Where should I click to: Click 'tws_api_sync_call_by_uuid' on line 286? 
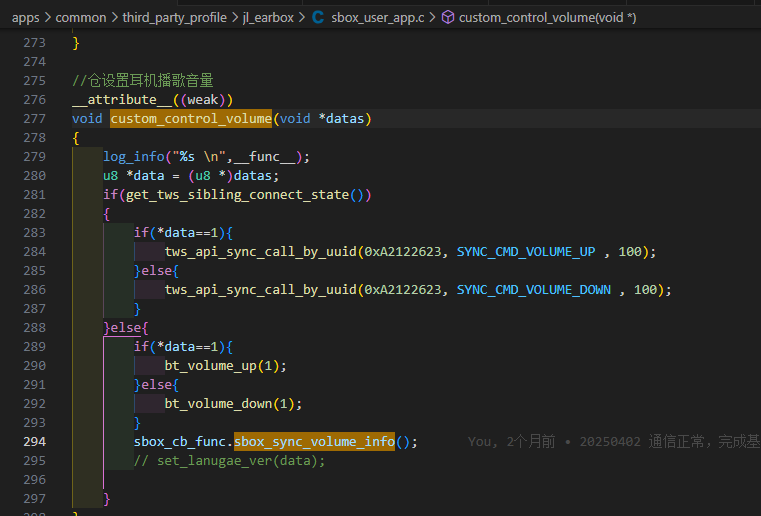click(x=261, y=290)
